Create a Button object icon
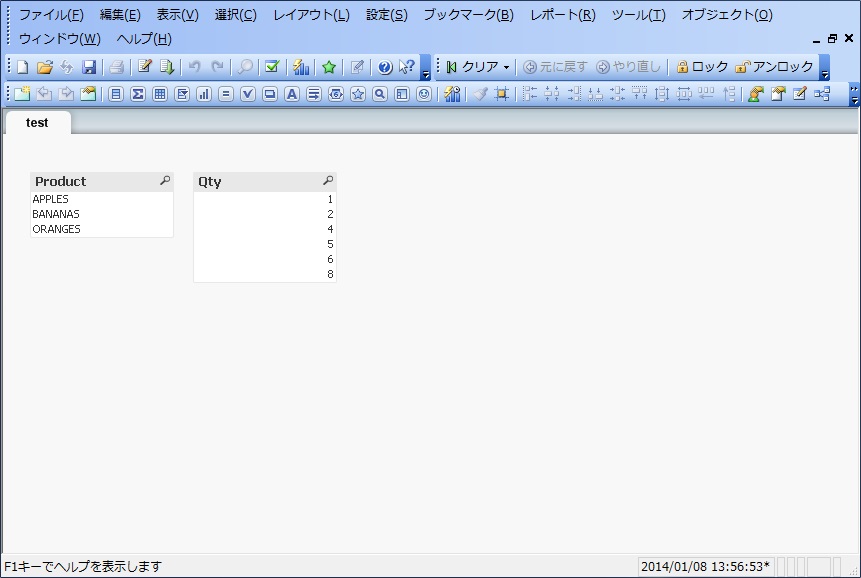 pos(270,94)
